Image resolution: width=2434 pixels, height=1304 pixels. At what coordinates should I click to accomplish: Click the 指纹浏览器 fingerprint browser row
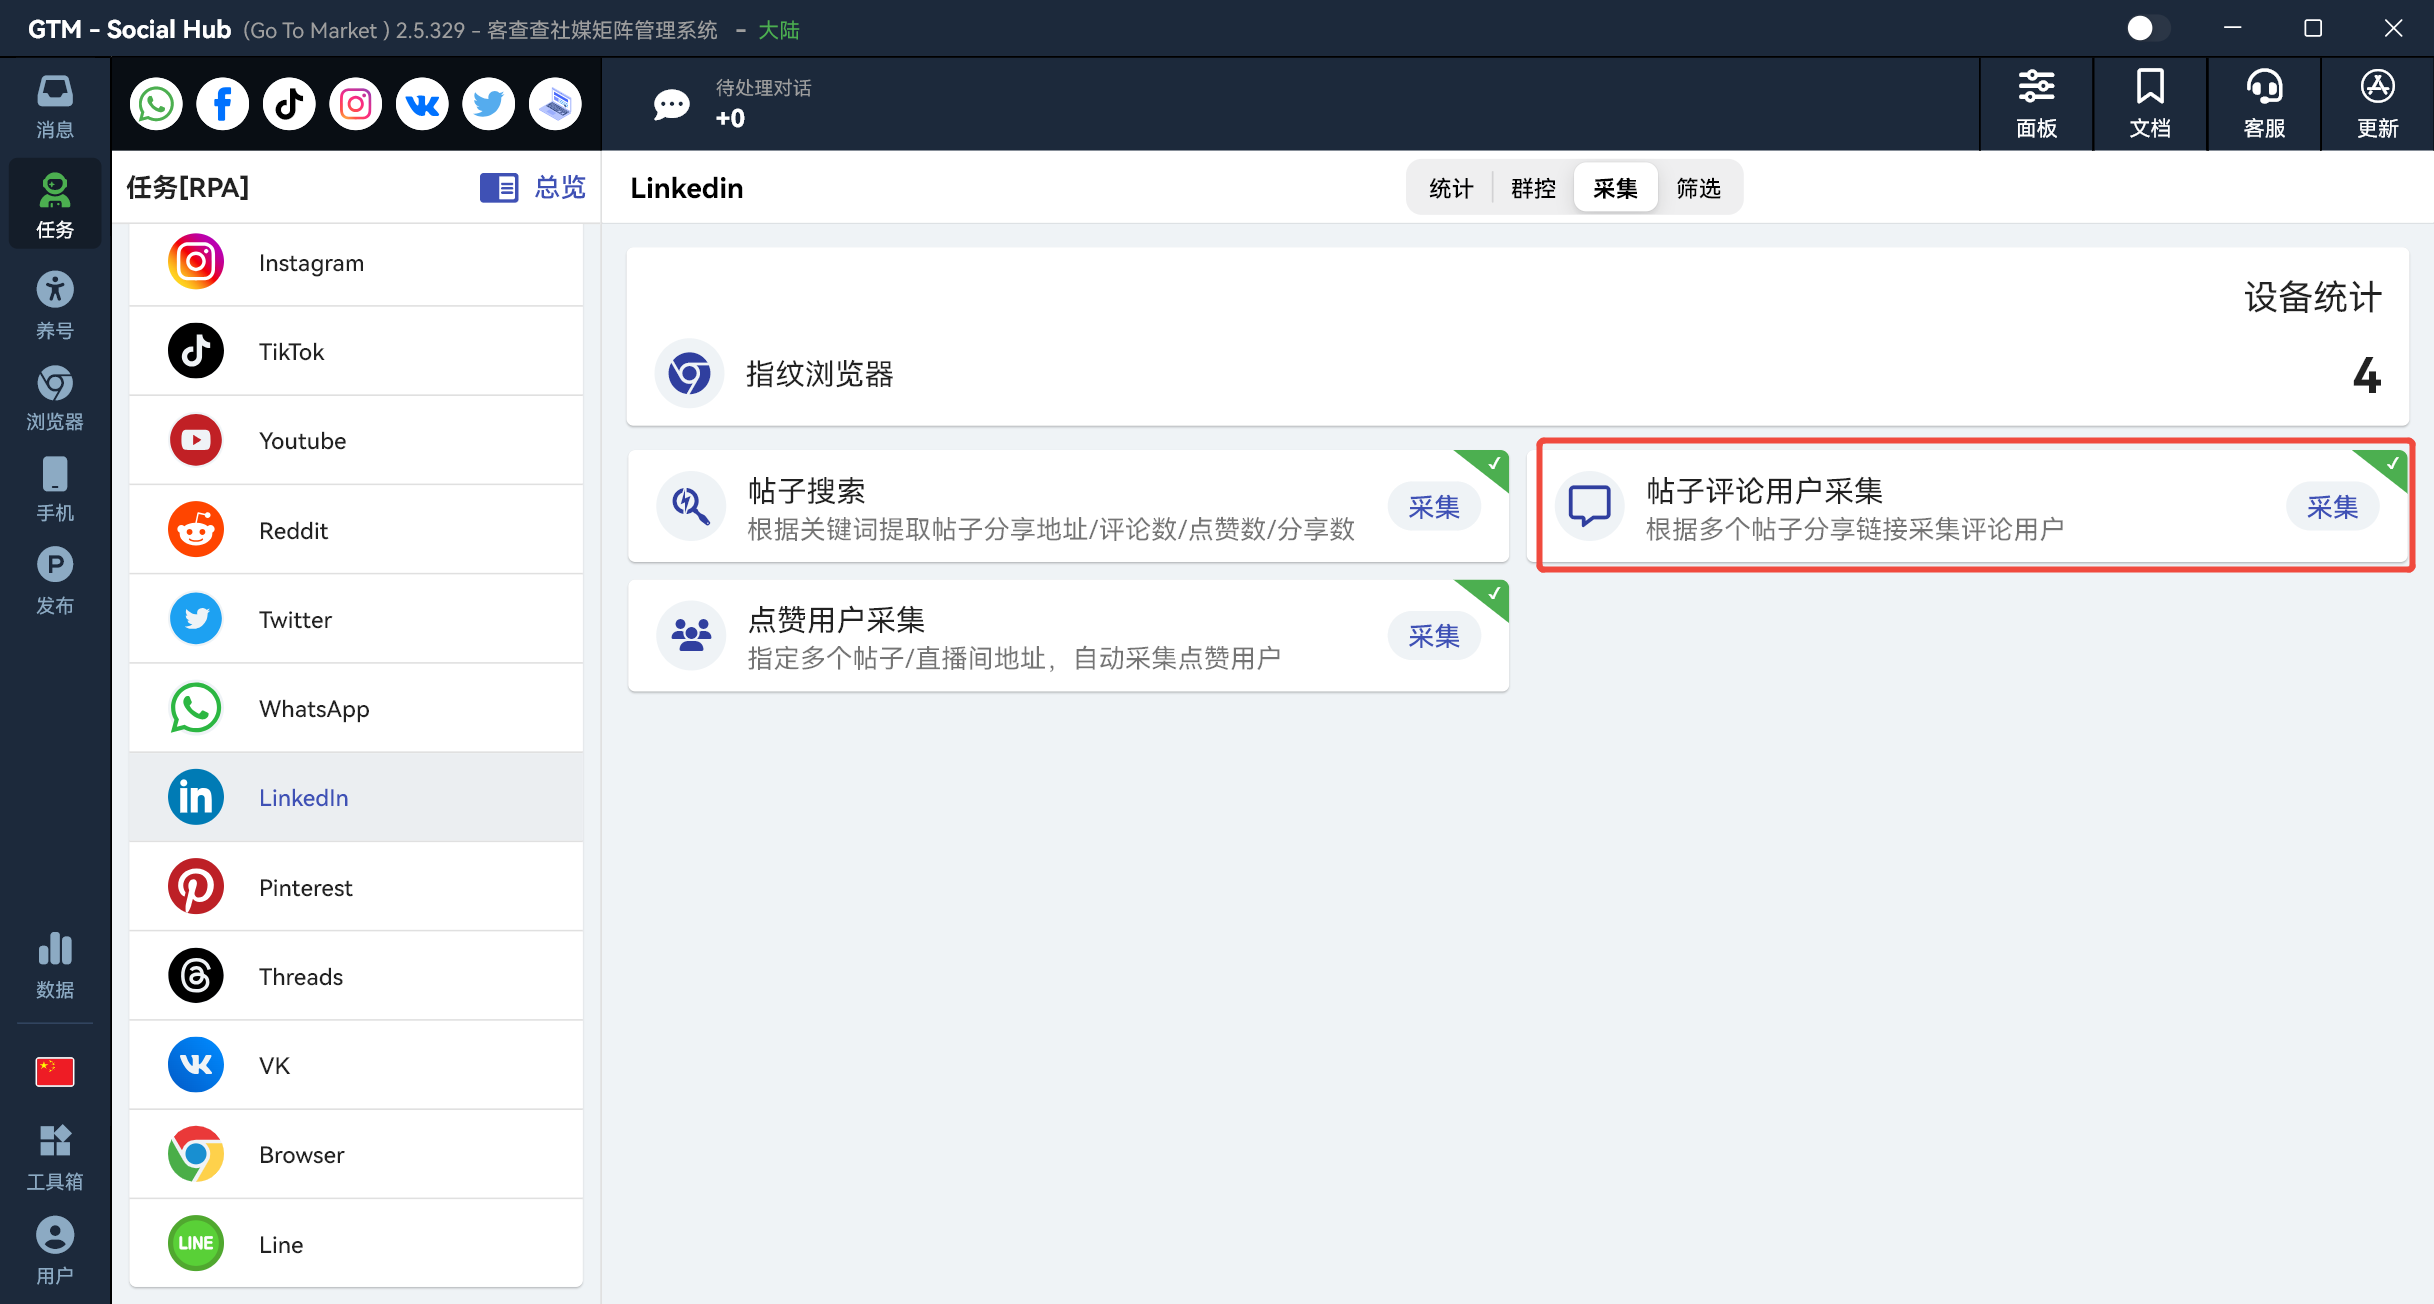tap(1518, 373)
